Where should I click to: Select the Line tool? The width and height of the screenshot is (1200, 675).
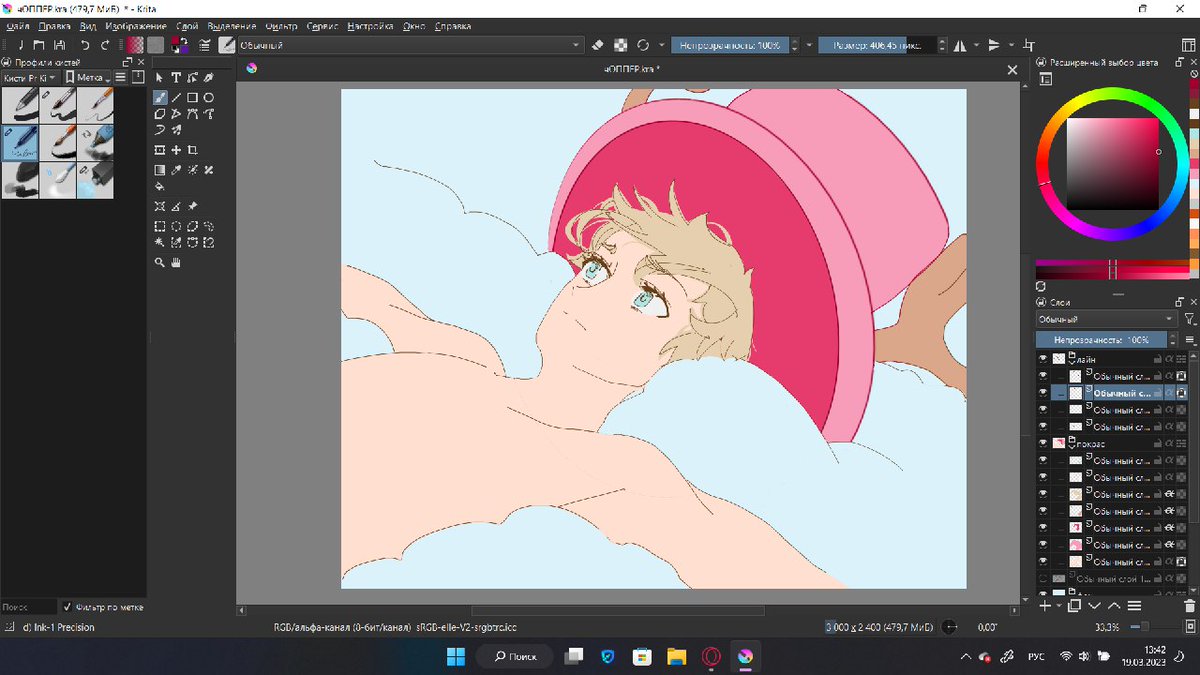[176, 98]
